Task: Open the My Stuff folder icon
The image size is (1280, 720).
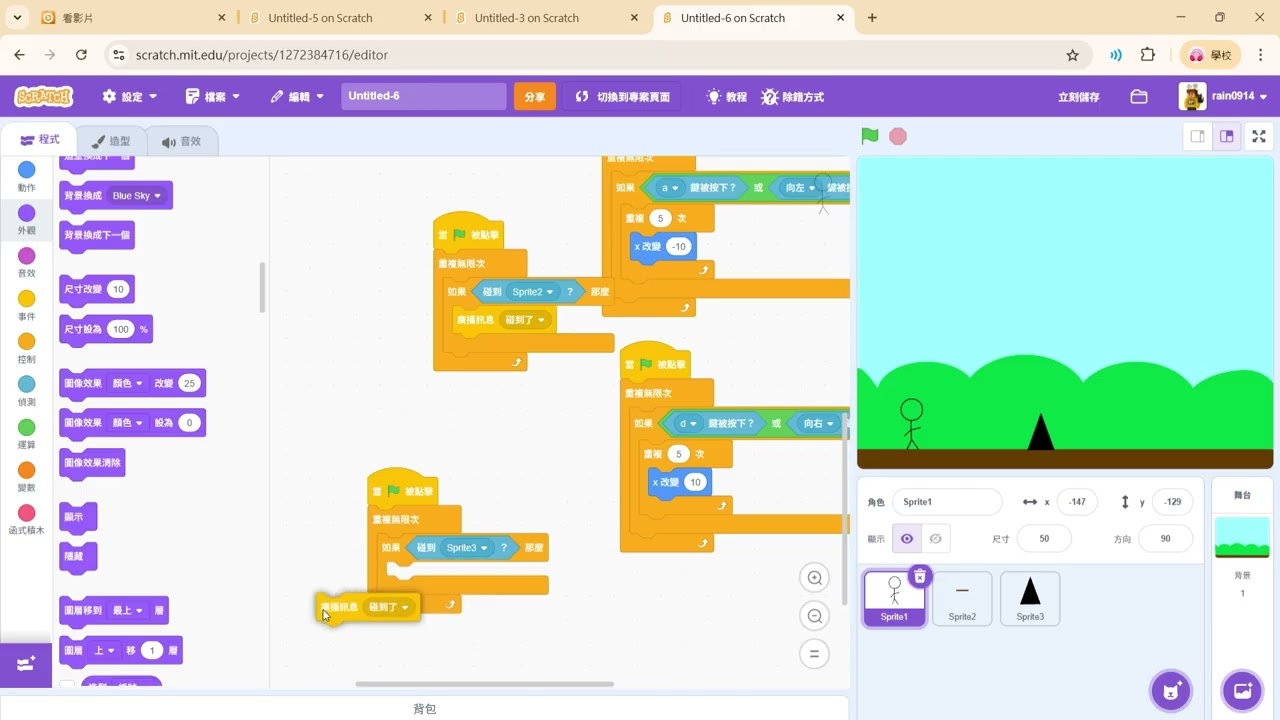Action: (1139, 97)
